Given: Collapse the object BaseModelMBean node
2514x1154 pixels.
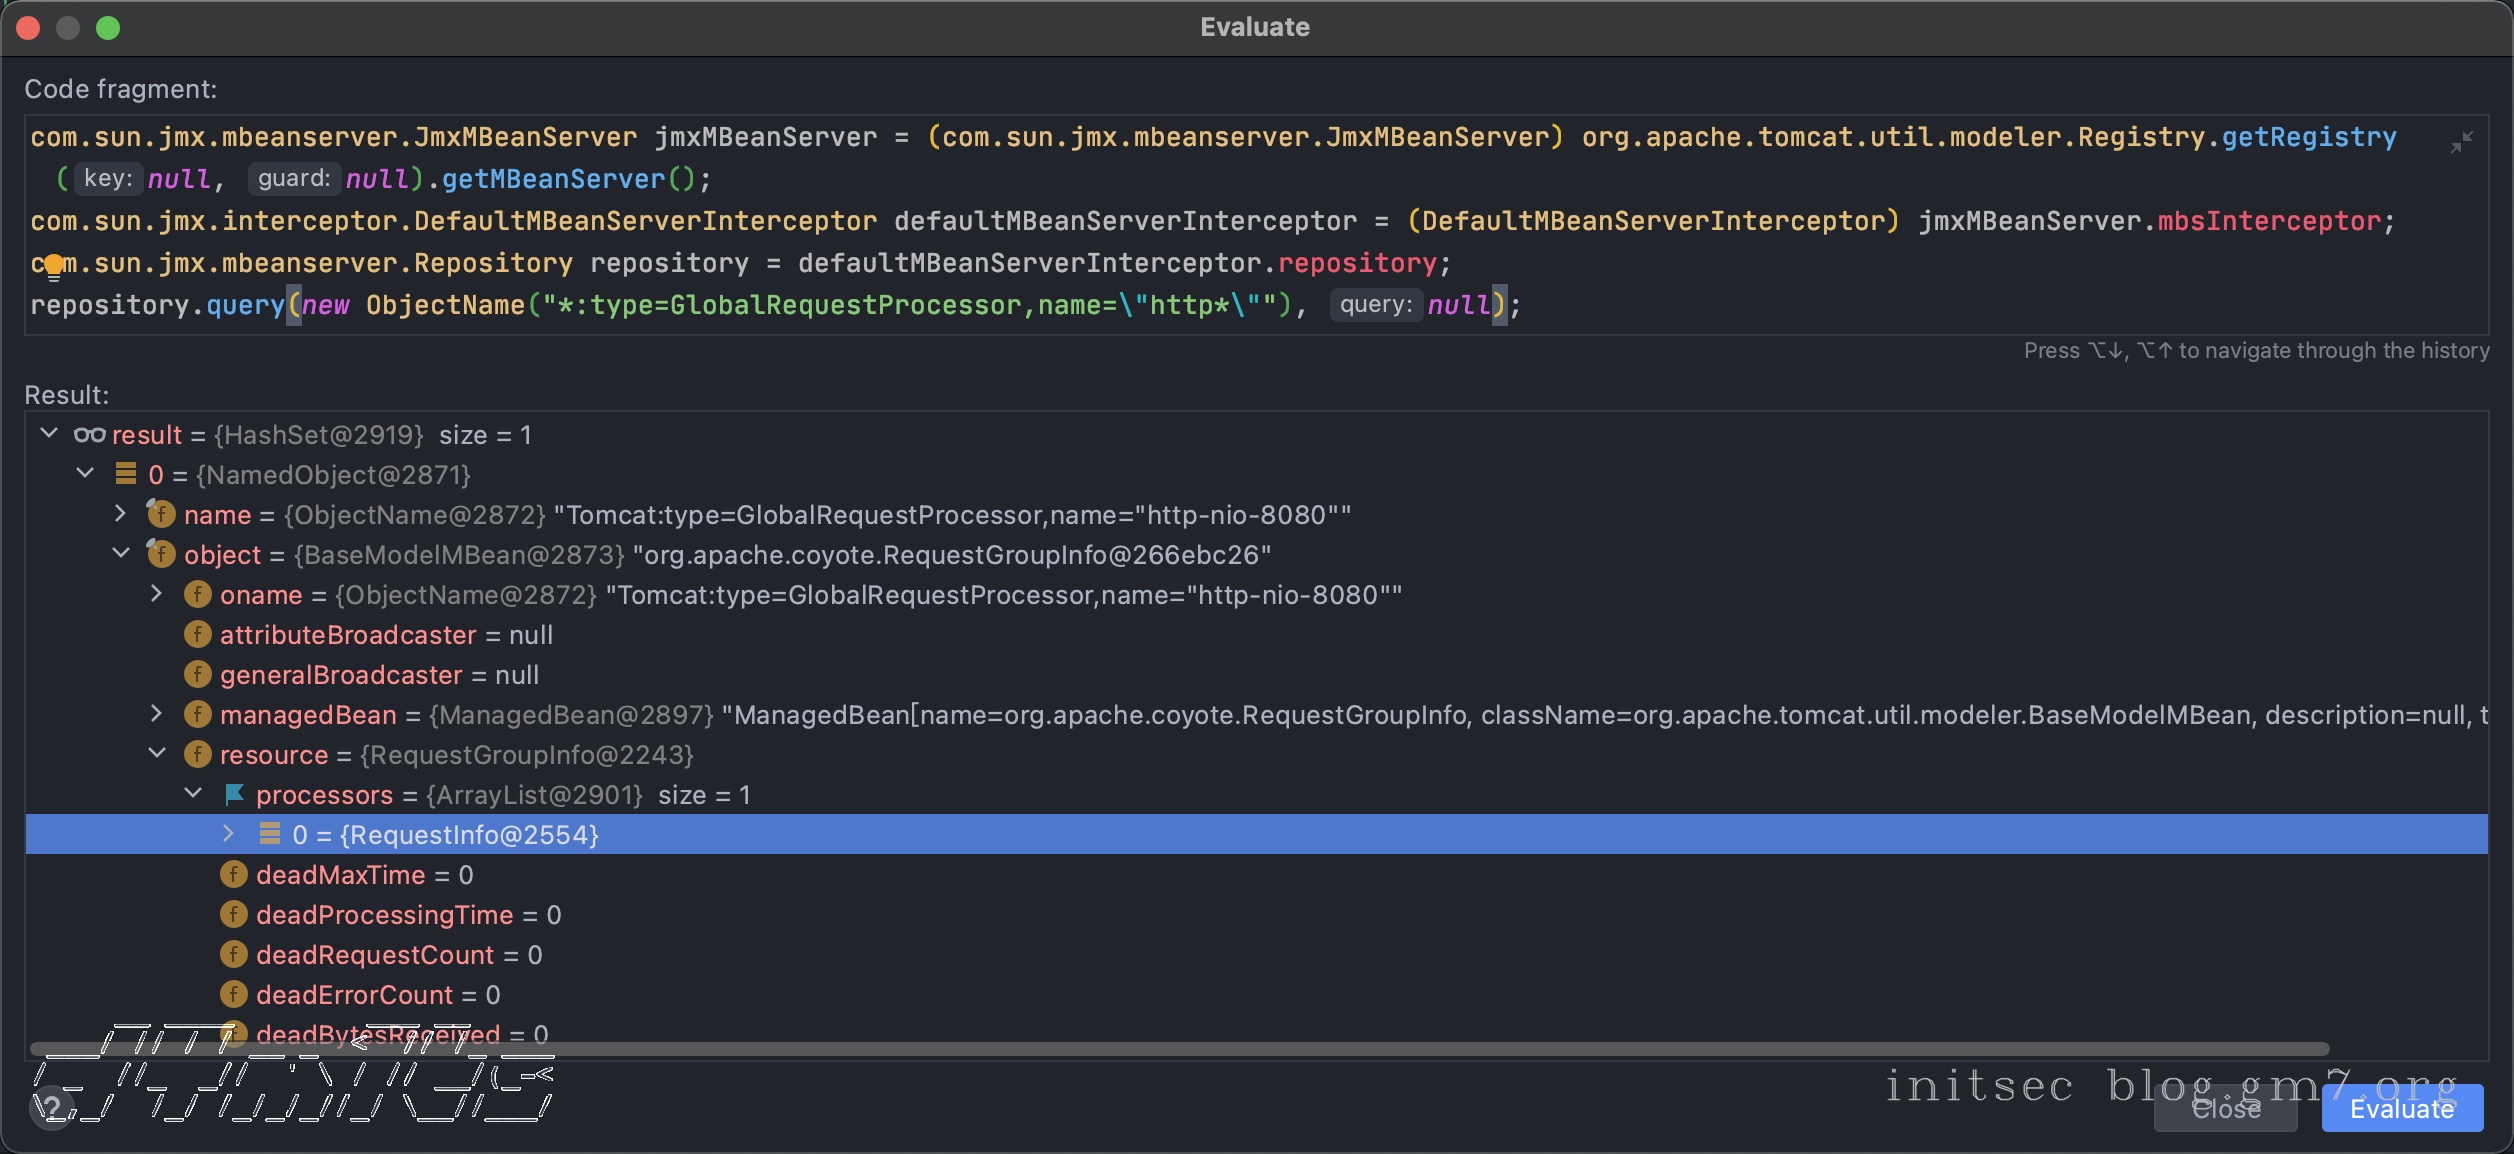Looking at the screenshot, I should point(121,554).
